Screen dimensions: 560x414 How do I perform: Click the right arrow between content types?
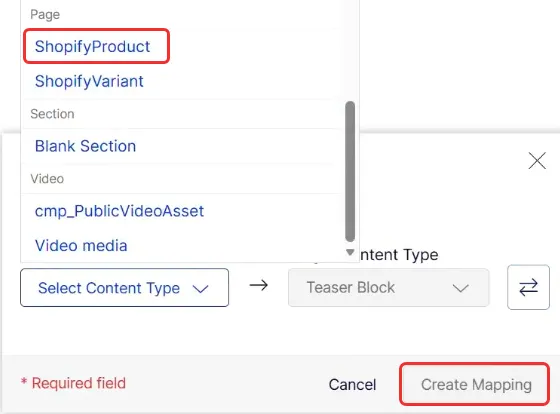pos(259,285)
